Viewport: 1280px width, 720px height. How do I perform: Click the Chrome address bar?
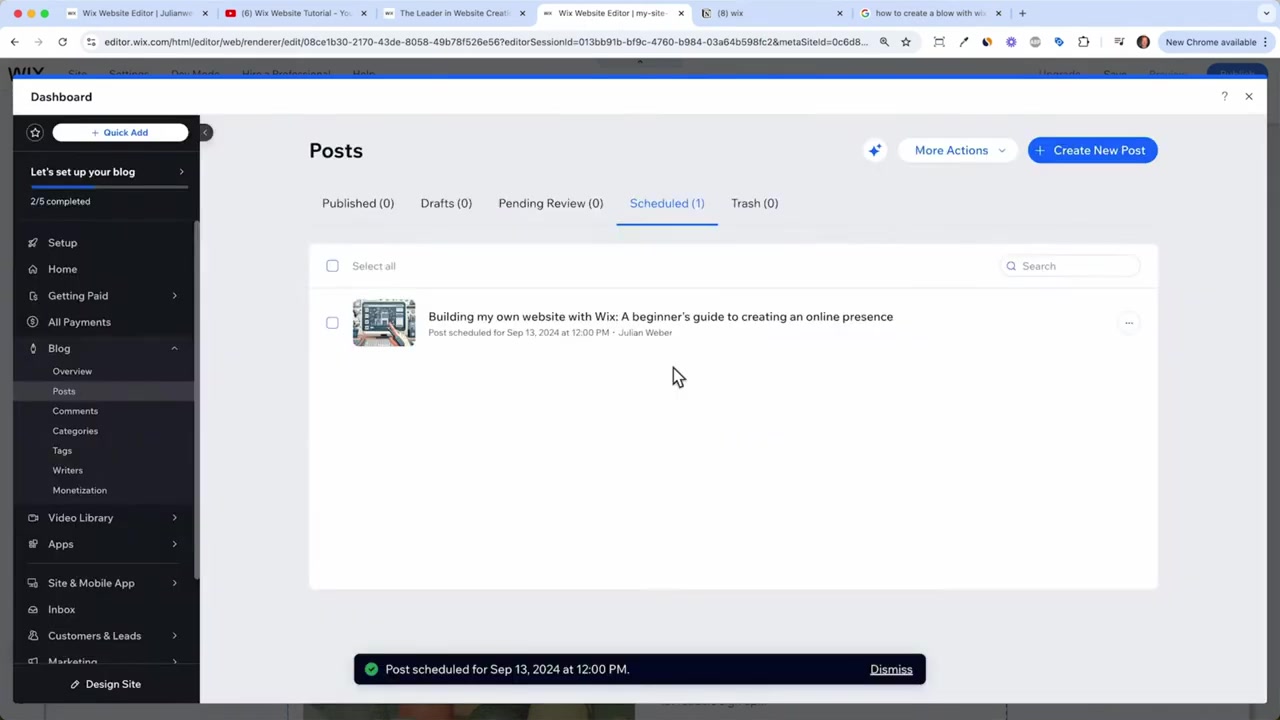pos(485,42)
